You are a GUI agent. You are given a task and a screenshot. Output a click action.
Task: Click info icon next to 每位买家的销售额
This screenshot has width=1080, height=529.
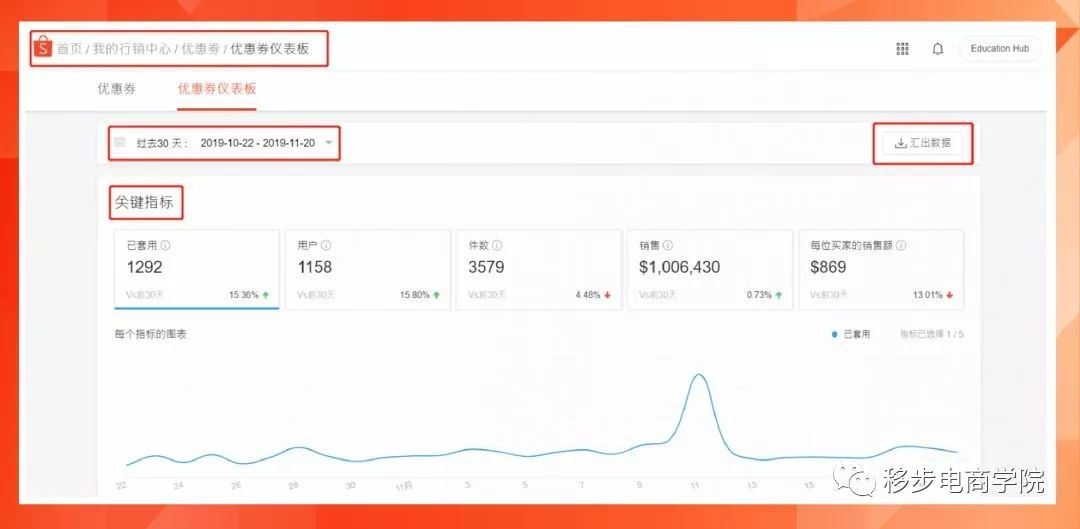tap(901, 245)
